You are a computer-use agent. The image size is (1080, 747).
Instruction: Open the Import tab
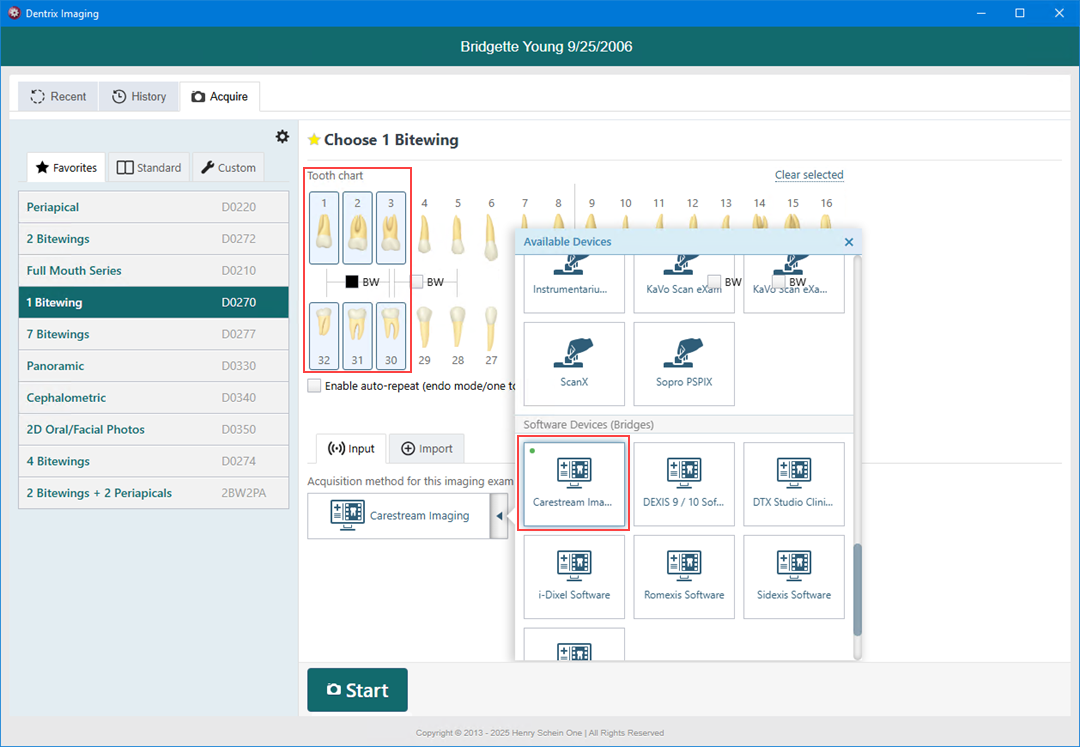click(x=427, y=449)
